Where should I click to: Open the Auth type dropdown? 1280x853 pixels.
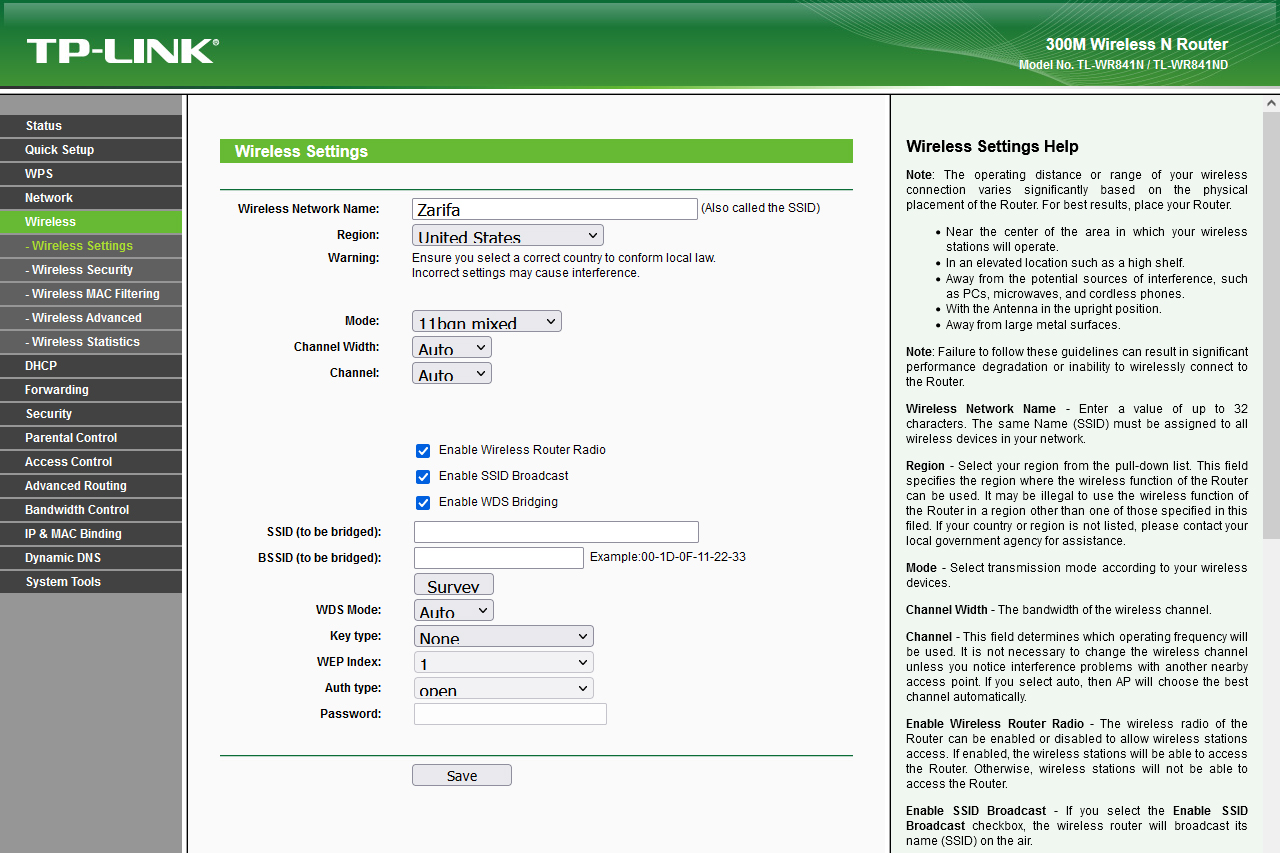tap(504, 688)
